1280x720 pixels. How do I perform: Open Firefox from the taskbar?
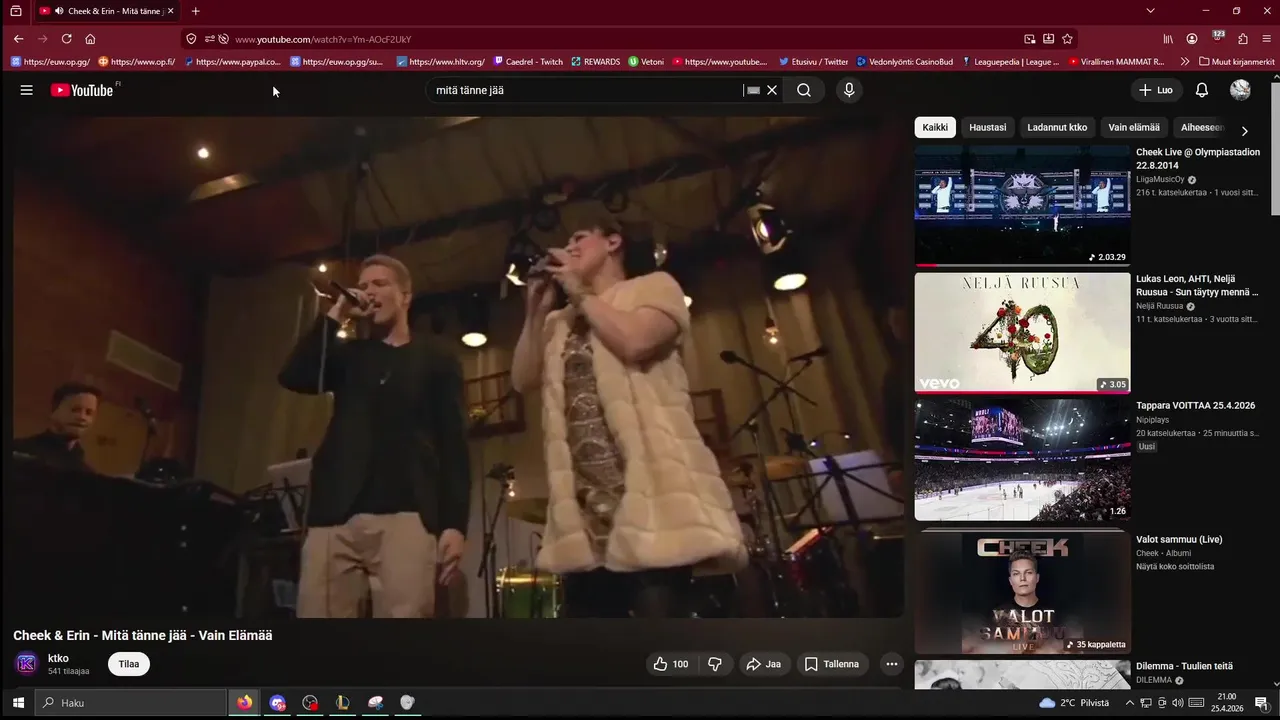pyautogui.click(x=245, y=703)
